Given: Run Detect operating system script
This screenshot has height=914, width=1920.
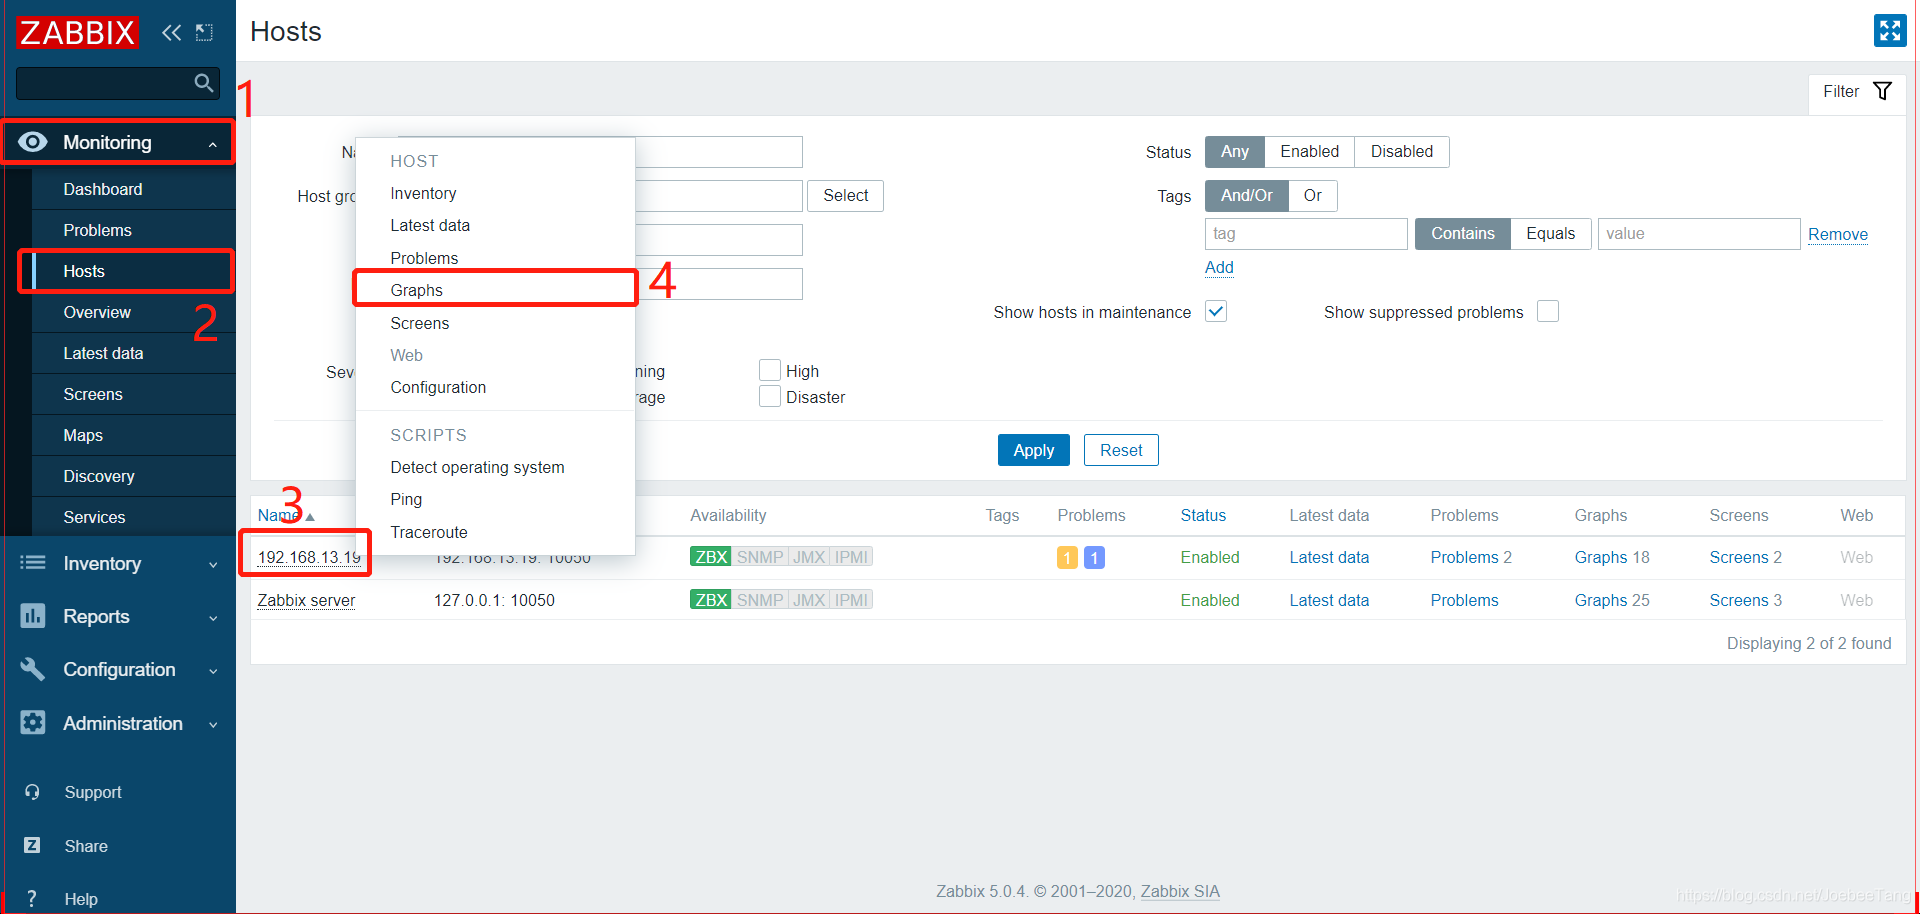Looking at the screenshot, I should coord(495,467).
